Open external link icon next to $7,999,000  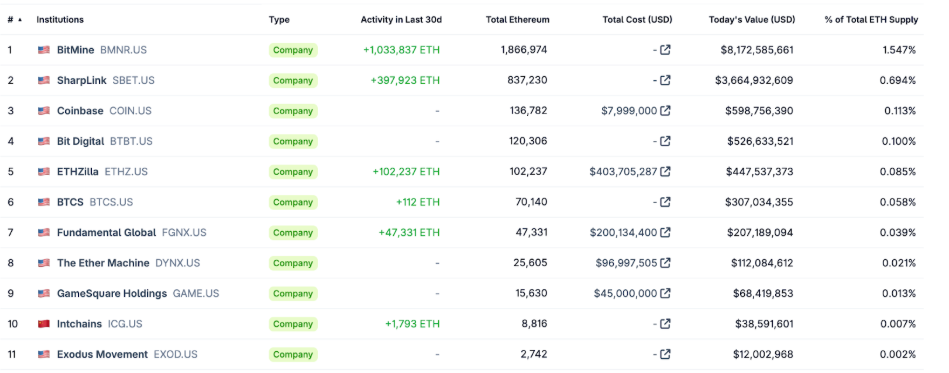click(665, 111)
